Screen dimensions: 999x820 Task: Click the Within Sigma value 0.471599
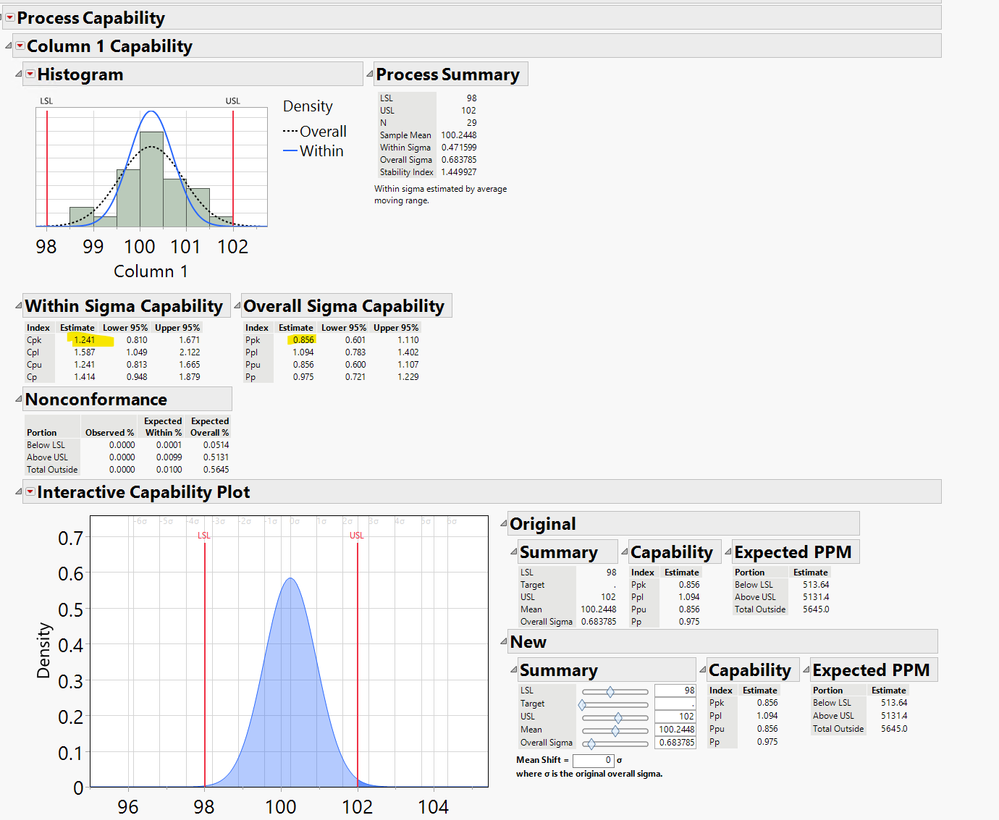point(459,147)
